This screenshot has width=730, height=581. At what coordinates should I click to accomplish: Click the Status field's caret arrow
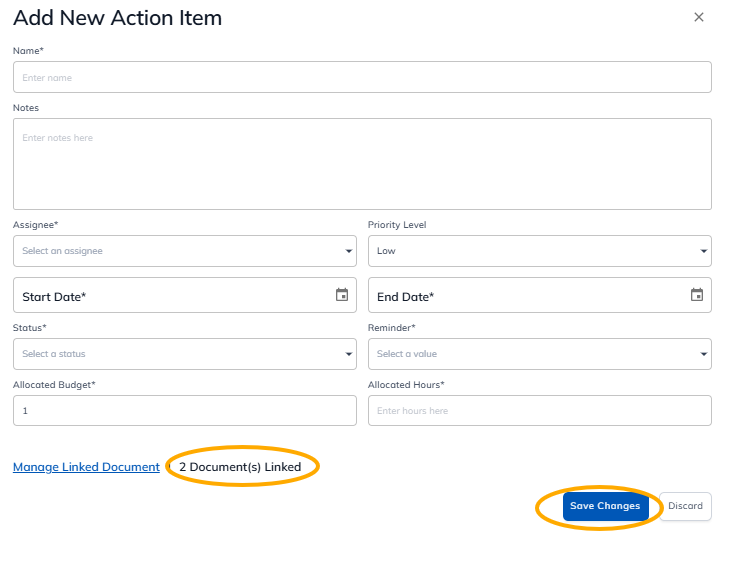tap(348, 354)
